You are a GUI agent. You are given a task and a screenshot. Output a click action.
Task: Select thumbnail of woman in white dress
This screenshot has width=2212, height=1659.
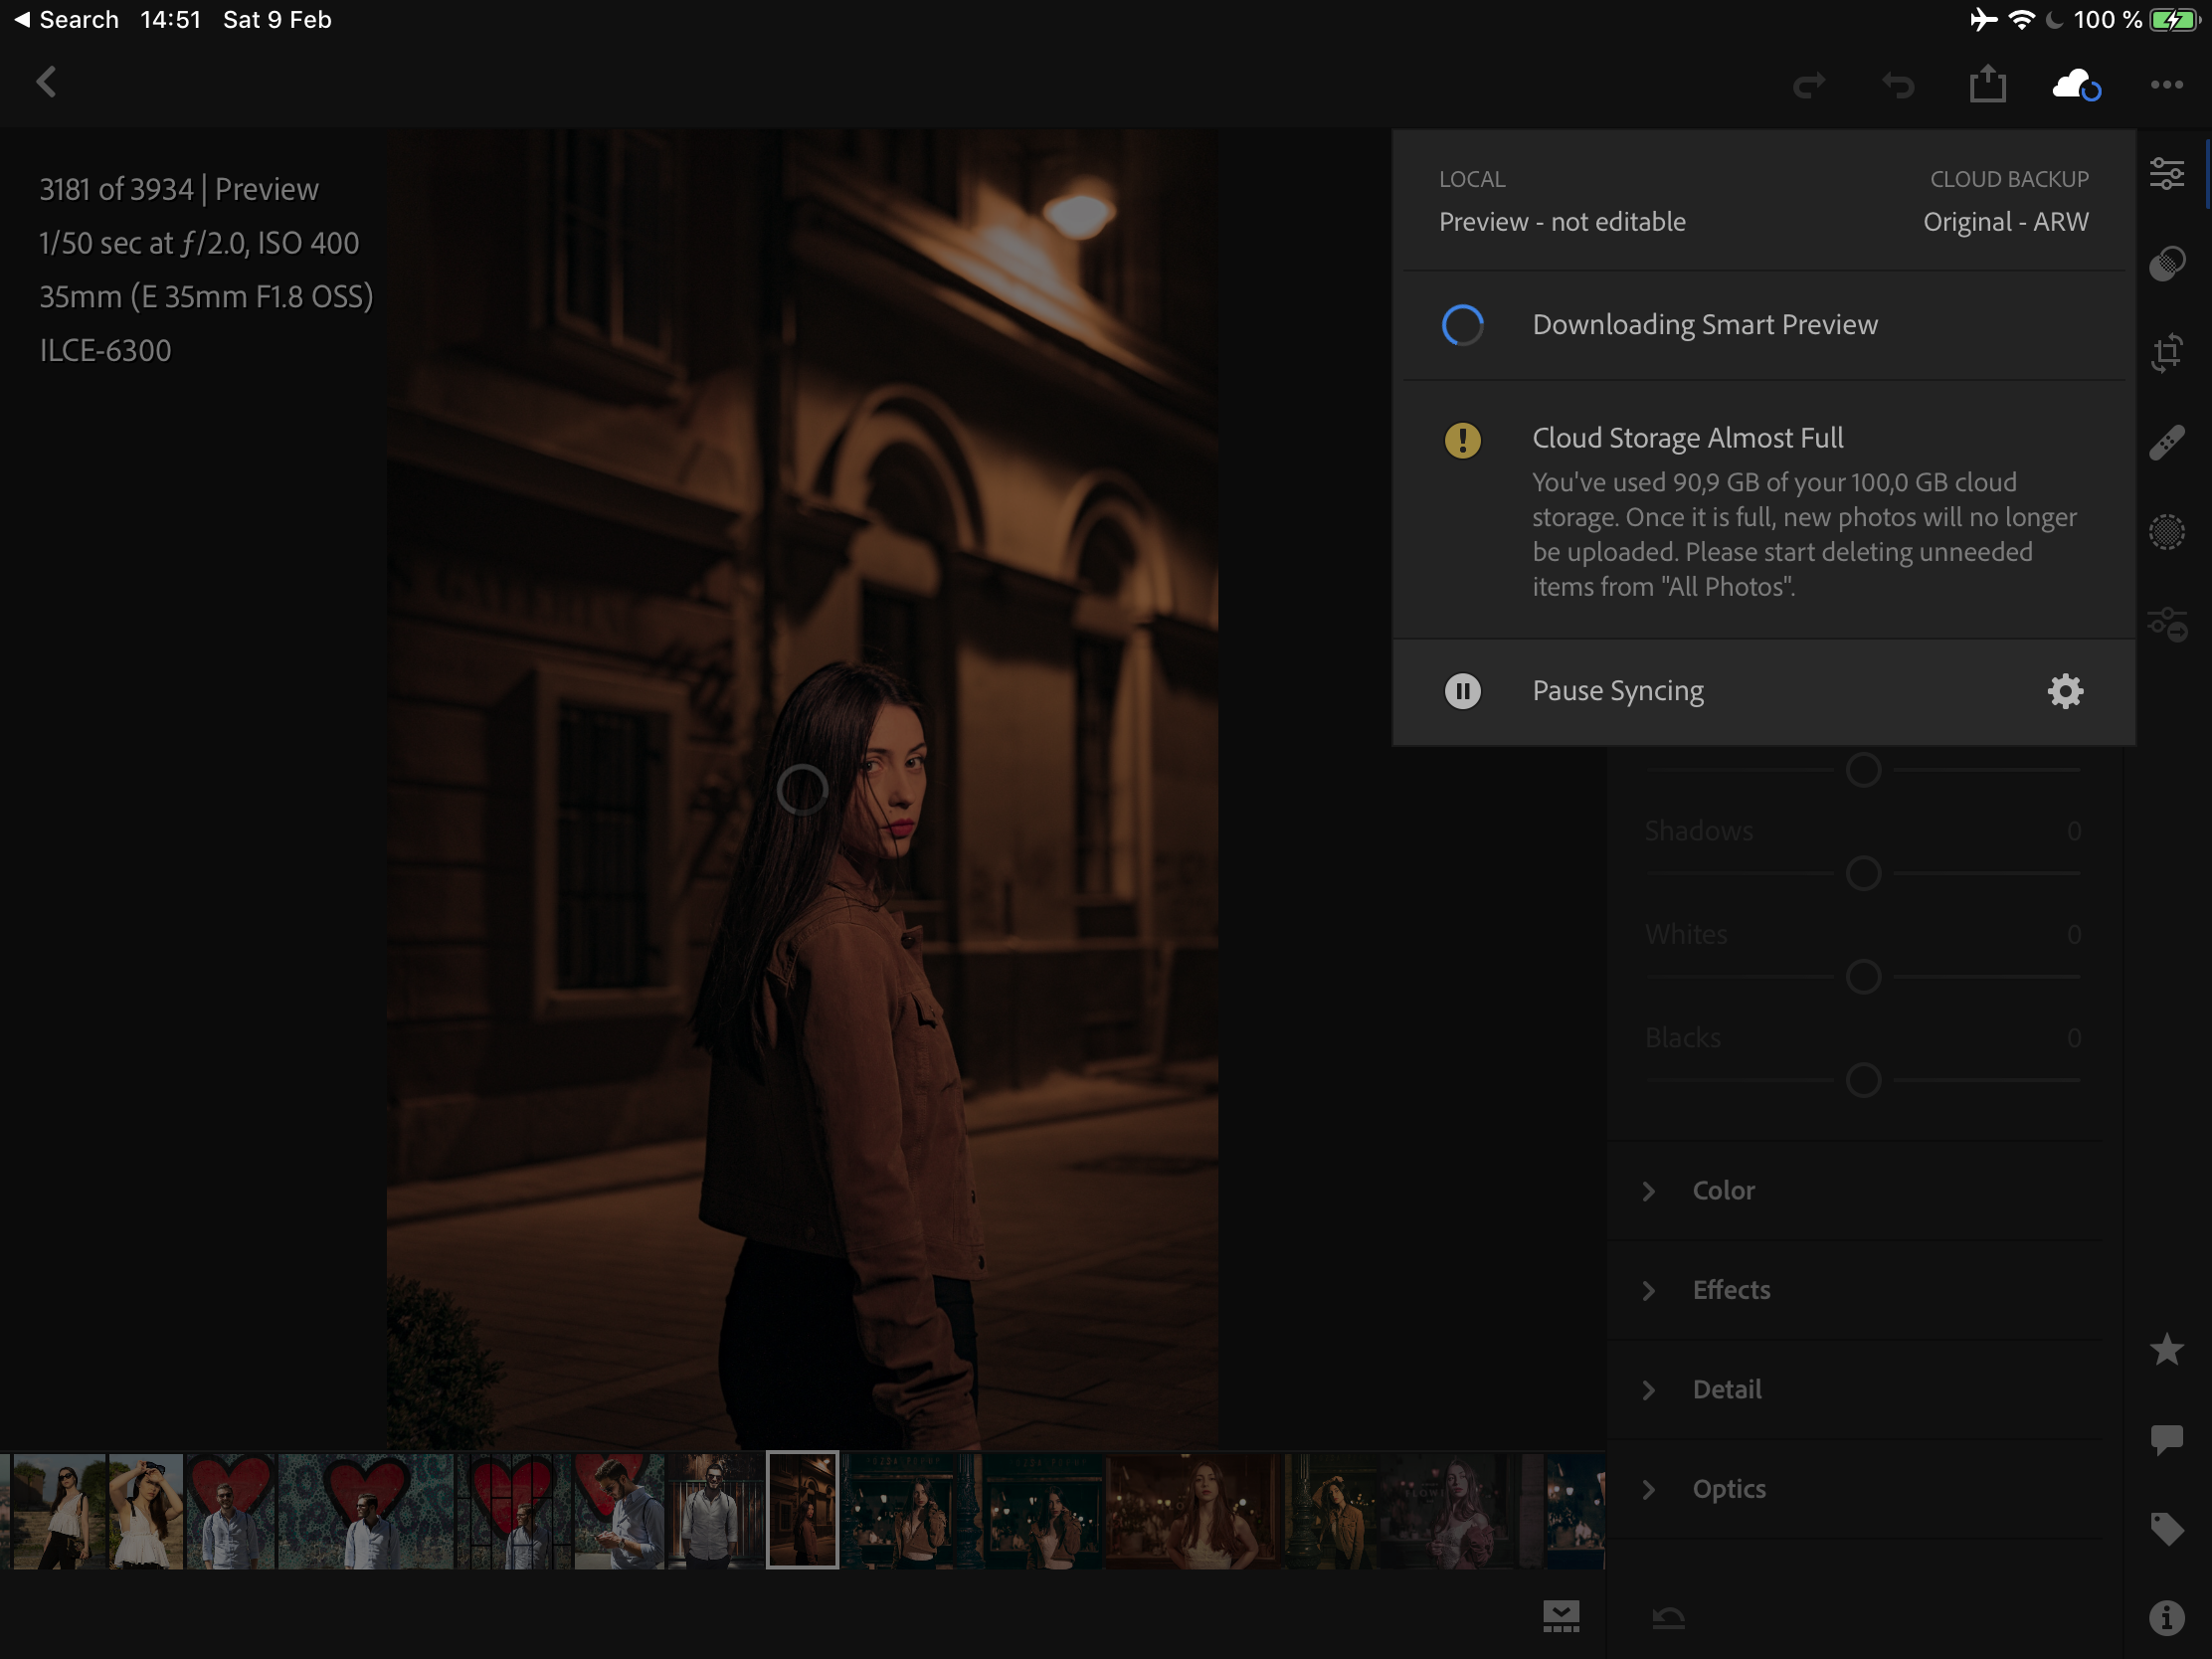[x=146, y=1510]
